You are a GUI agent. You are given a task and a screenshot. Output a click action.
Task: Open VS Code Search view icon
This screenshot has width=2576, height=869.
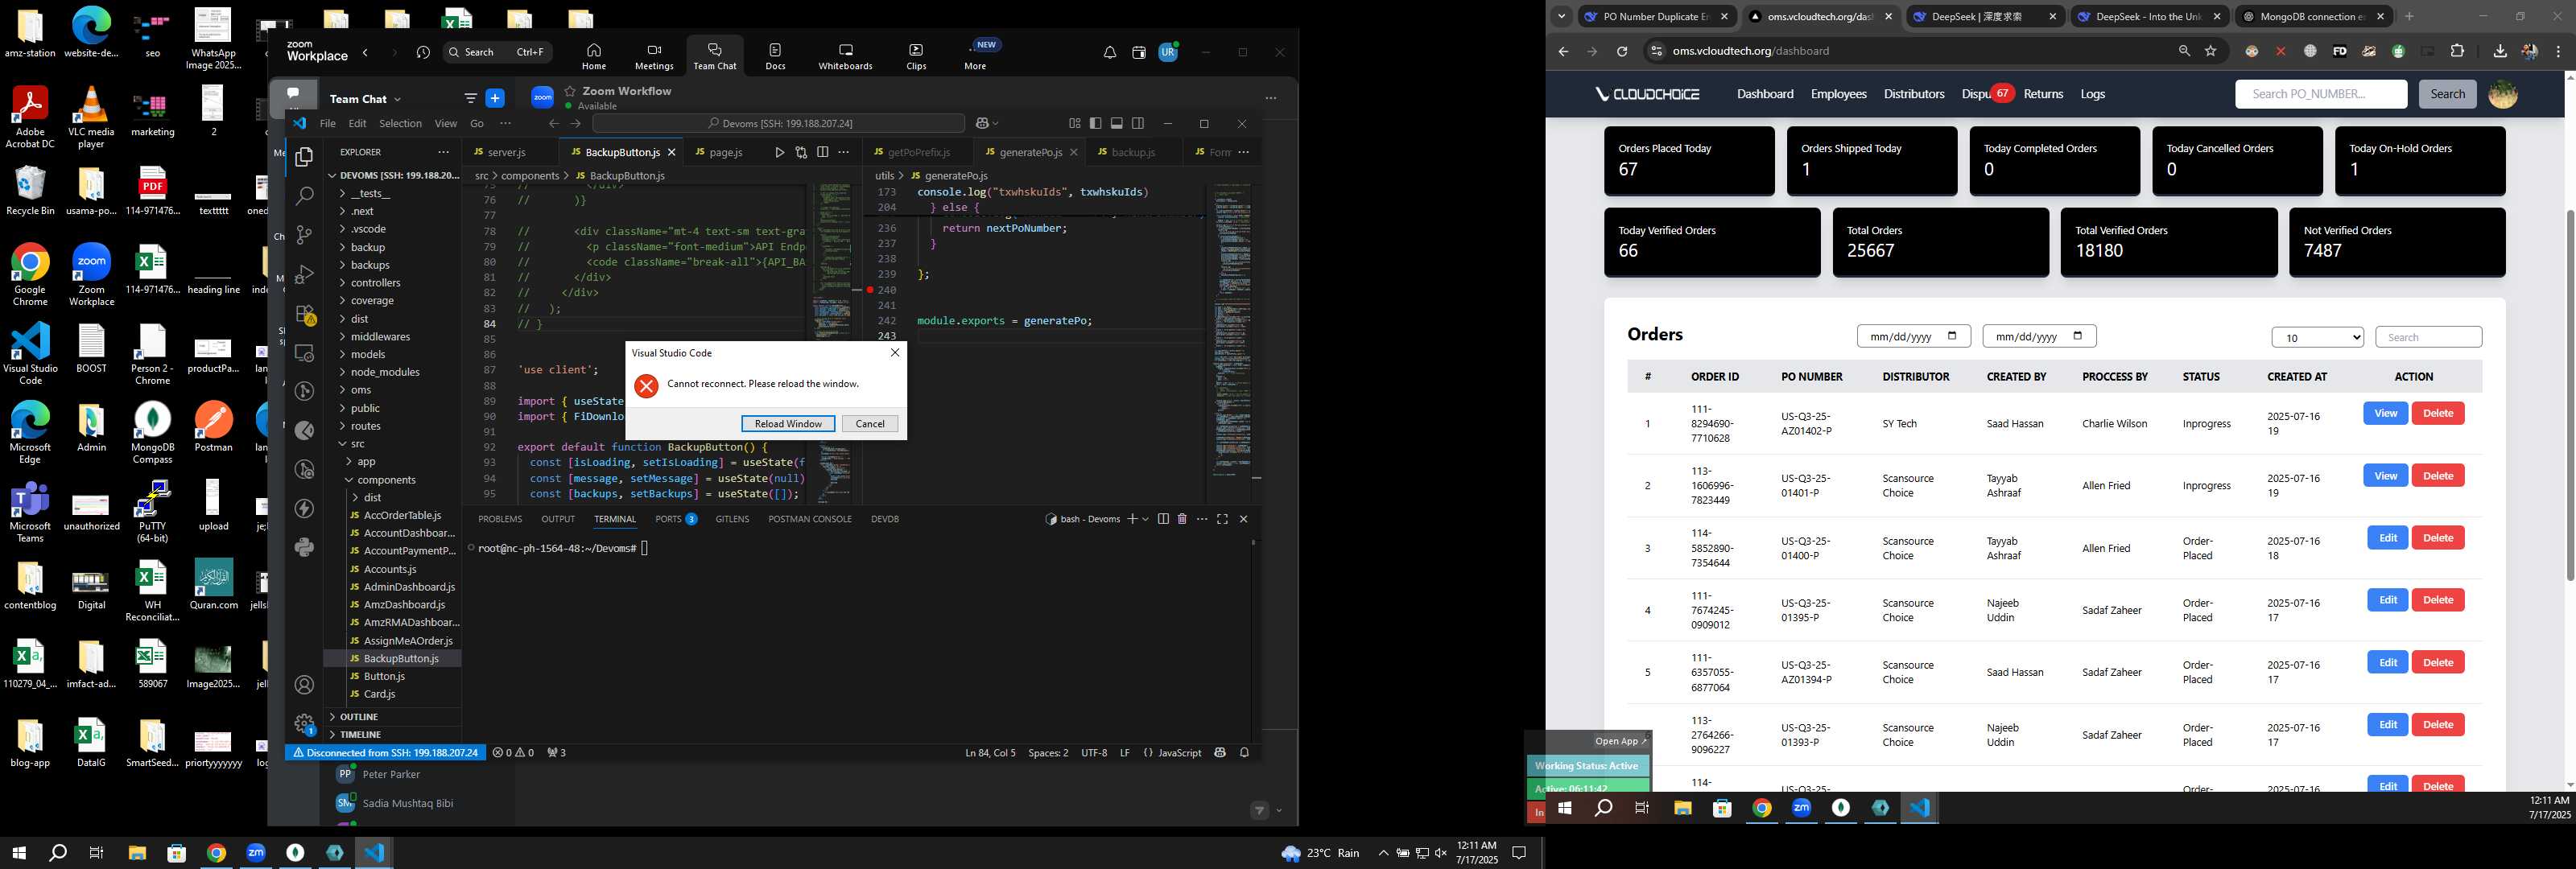(x=305, y=196)
